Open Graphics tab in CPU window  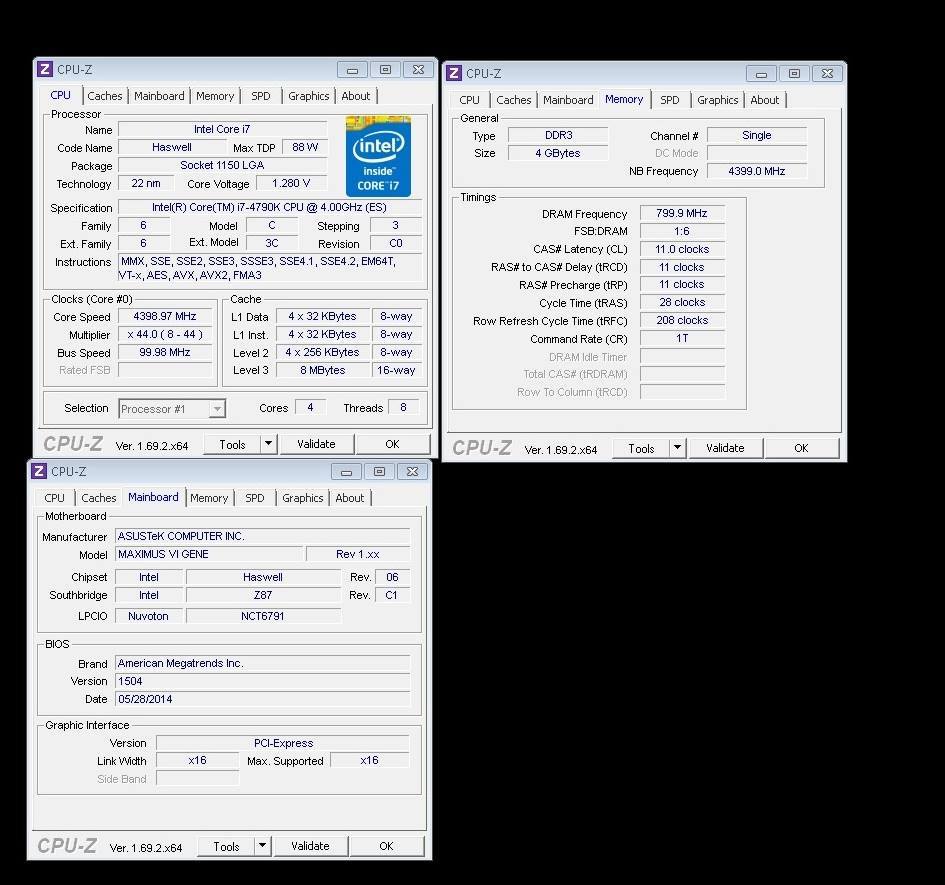[x=309, y=96]
